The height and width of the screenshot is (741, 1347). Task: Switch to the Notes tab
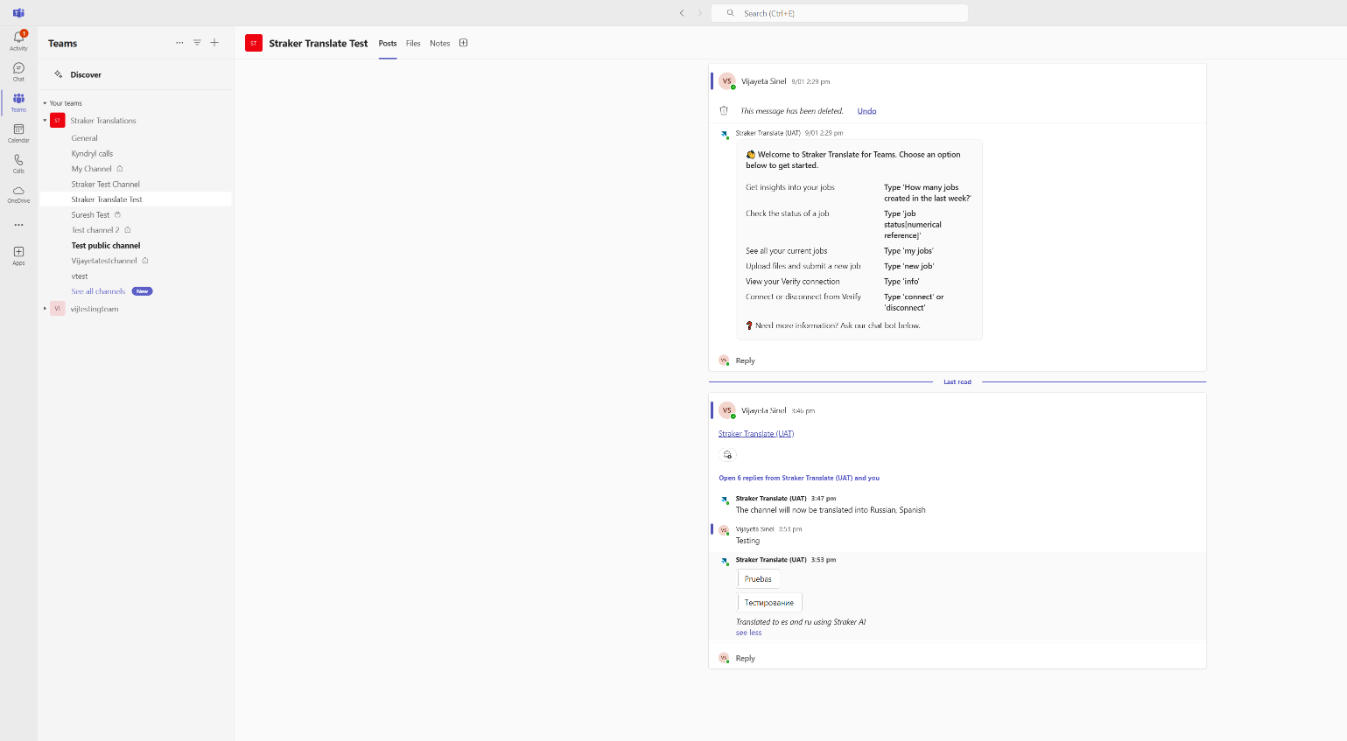pos(440,43)
